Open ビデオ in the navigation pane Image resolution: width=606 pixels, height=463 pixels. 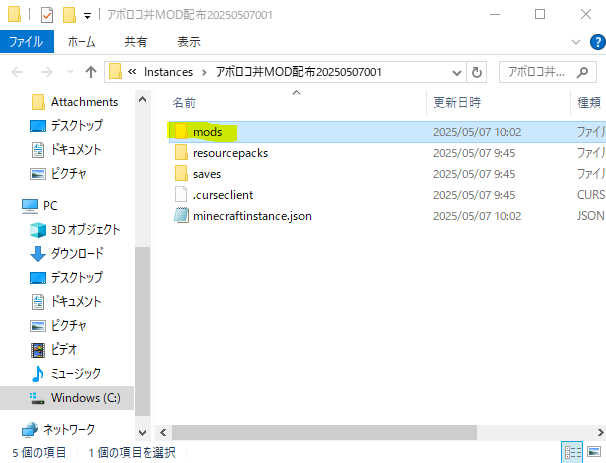pyautogui.click(x=64, y=349)
